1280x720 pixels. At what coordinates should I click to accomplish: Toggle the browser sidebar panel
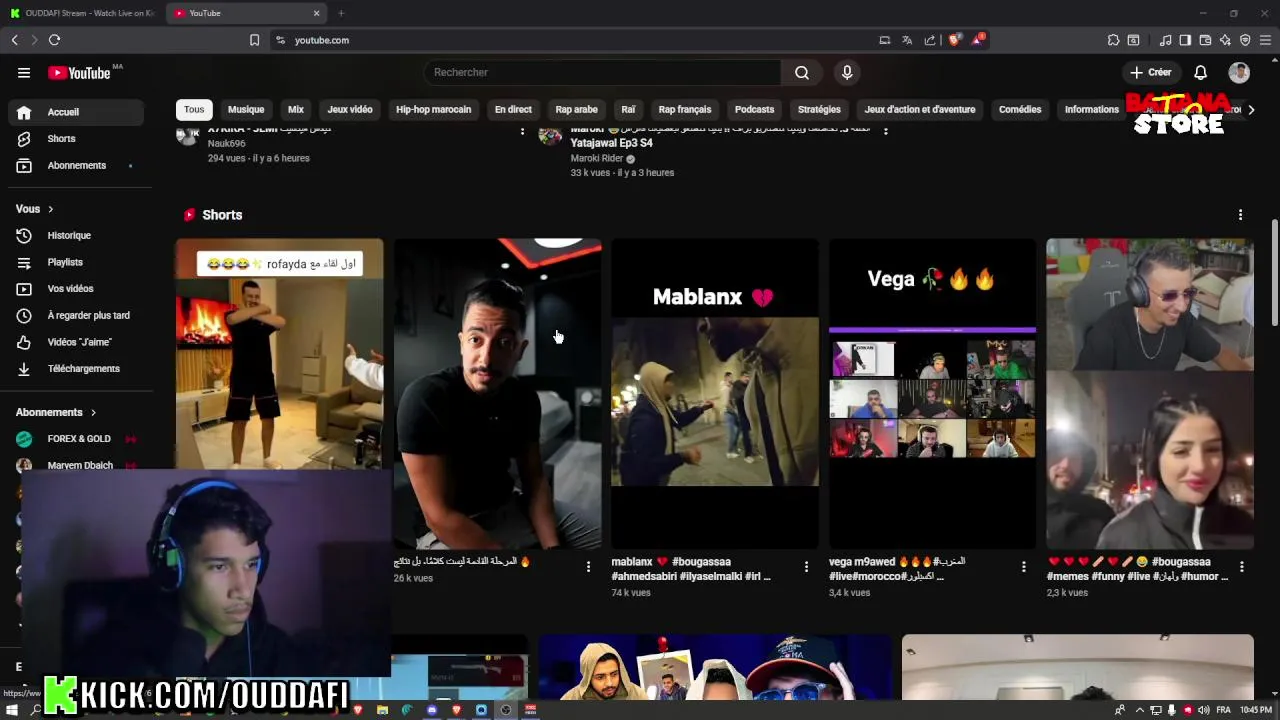click(1185, 40)
